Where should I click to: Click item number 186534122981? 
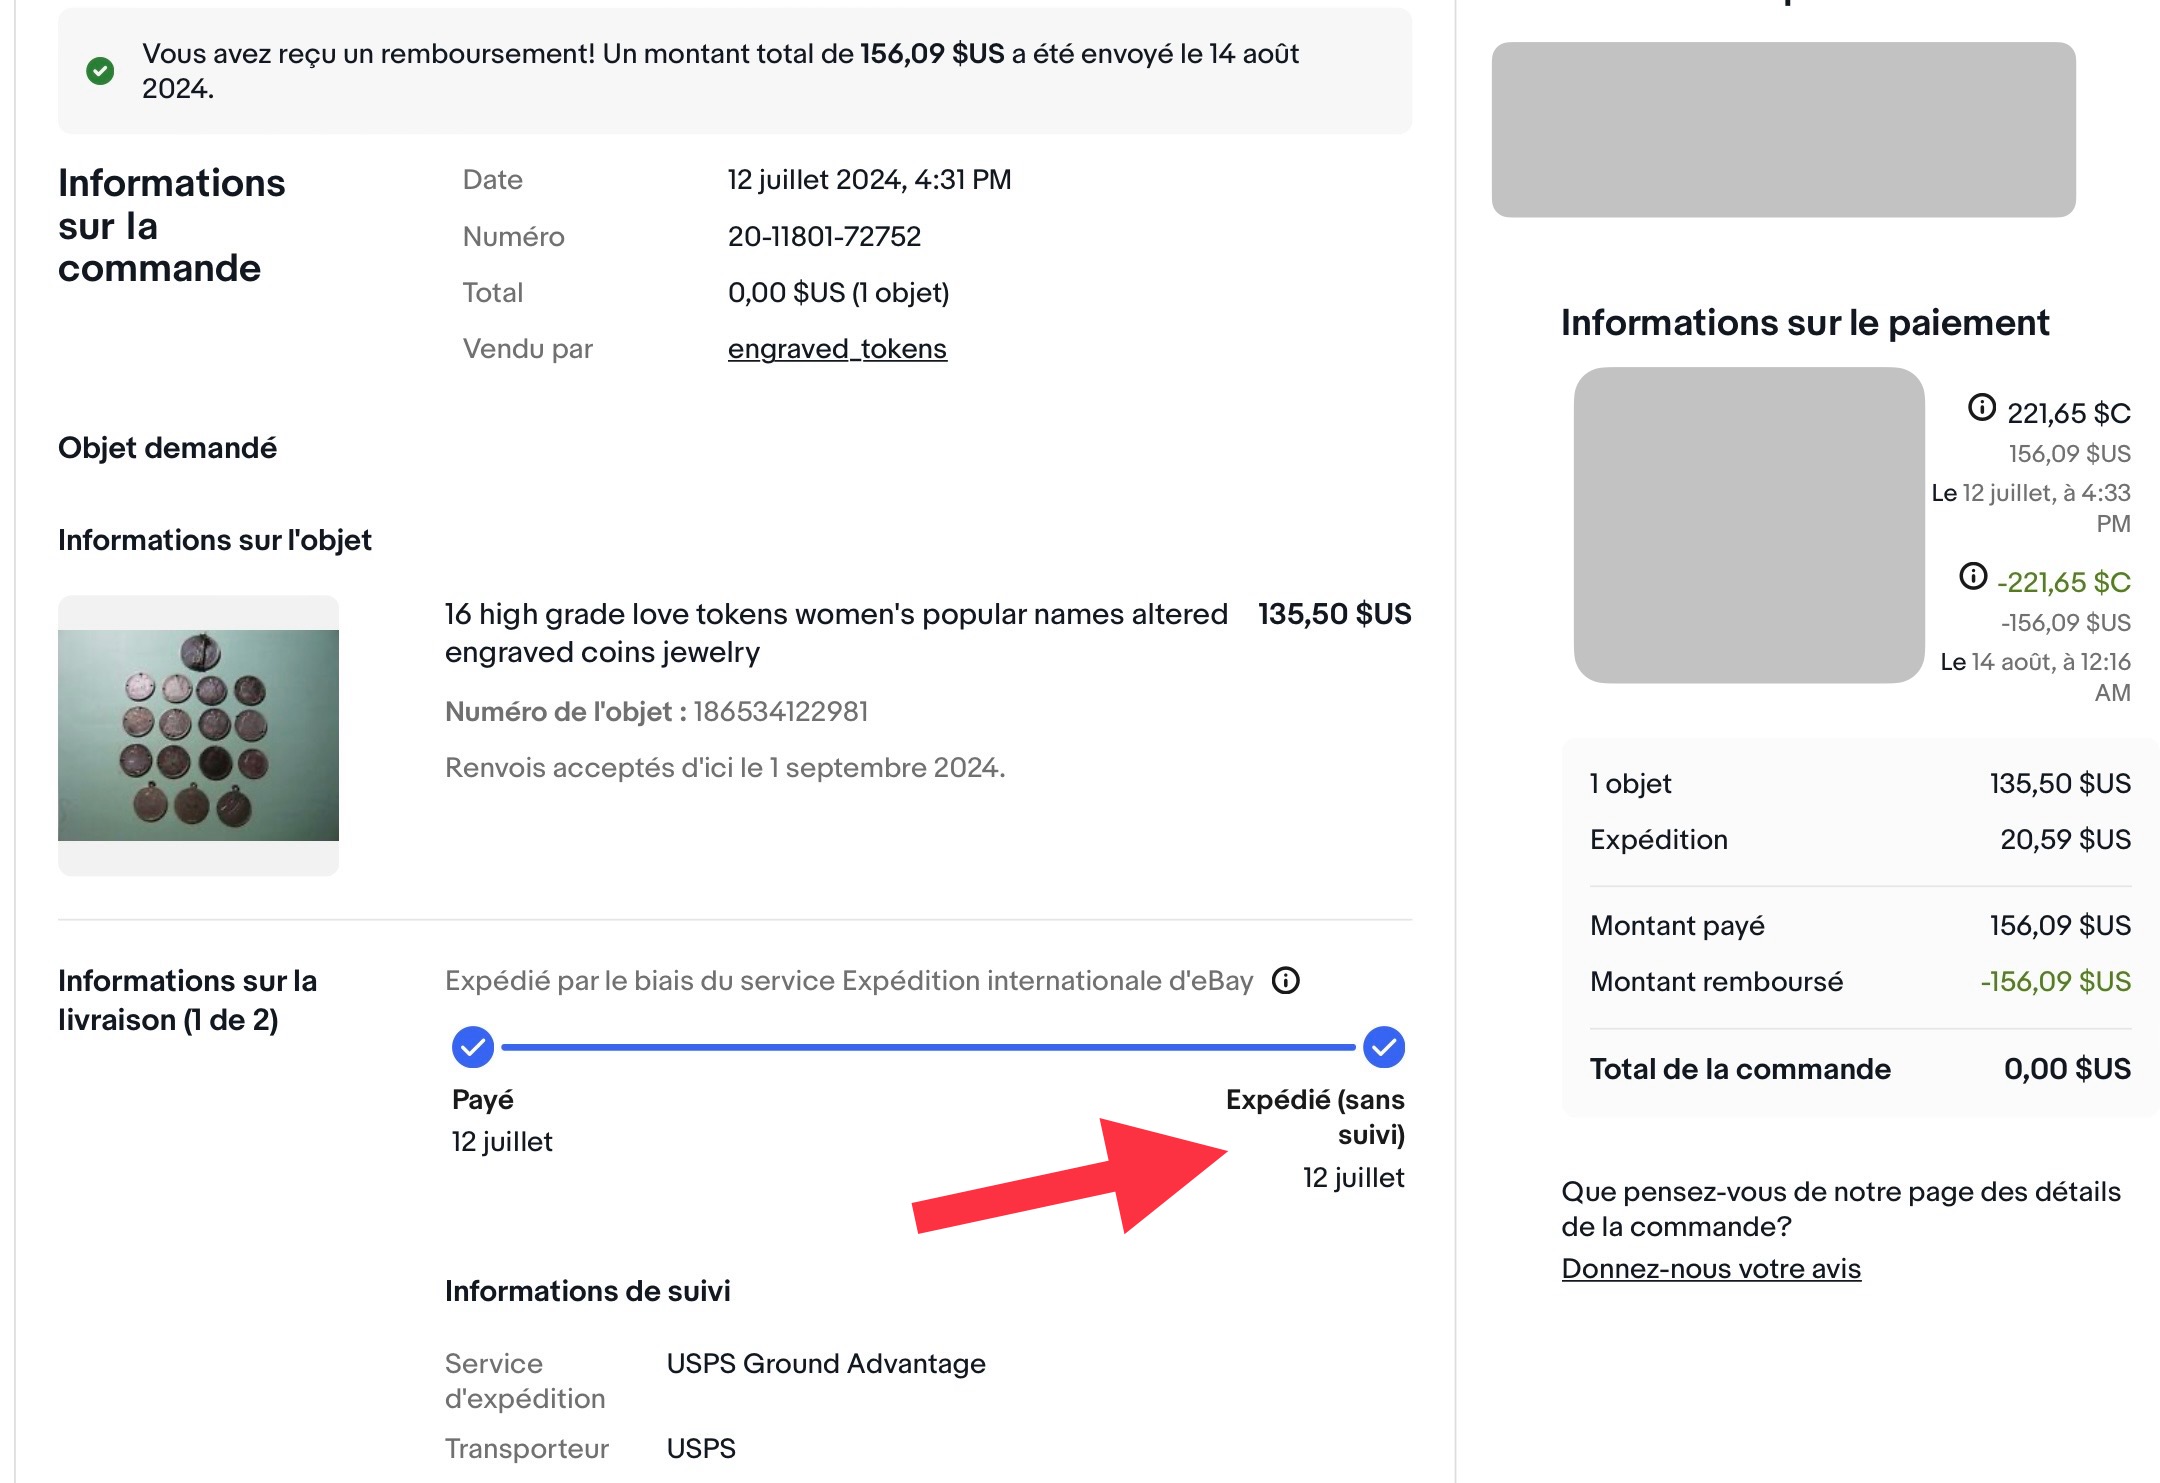(781, 712)
